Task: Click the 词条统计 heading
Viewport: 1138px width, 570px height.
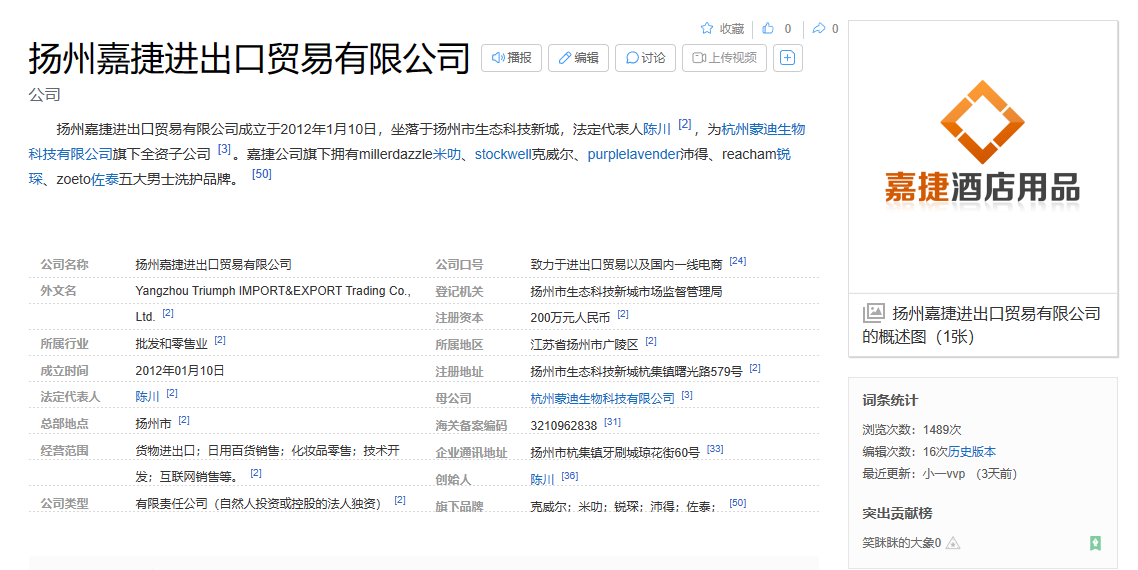Action: click(890, 400)
